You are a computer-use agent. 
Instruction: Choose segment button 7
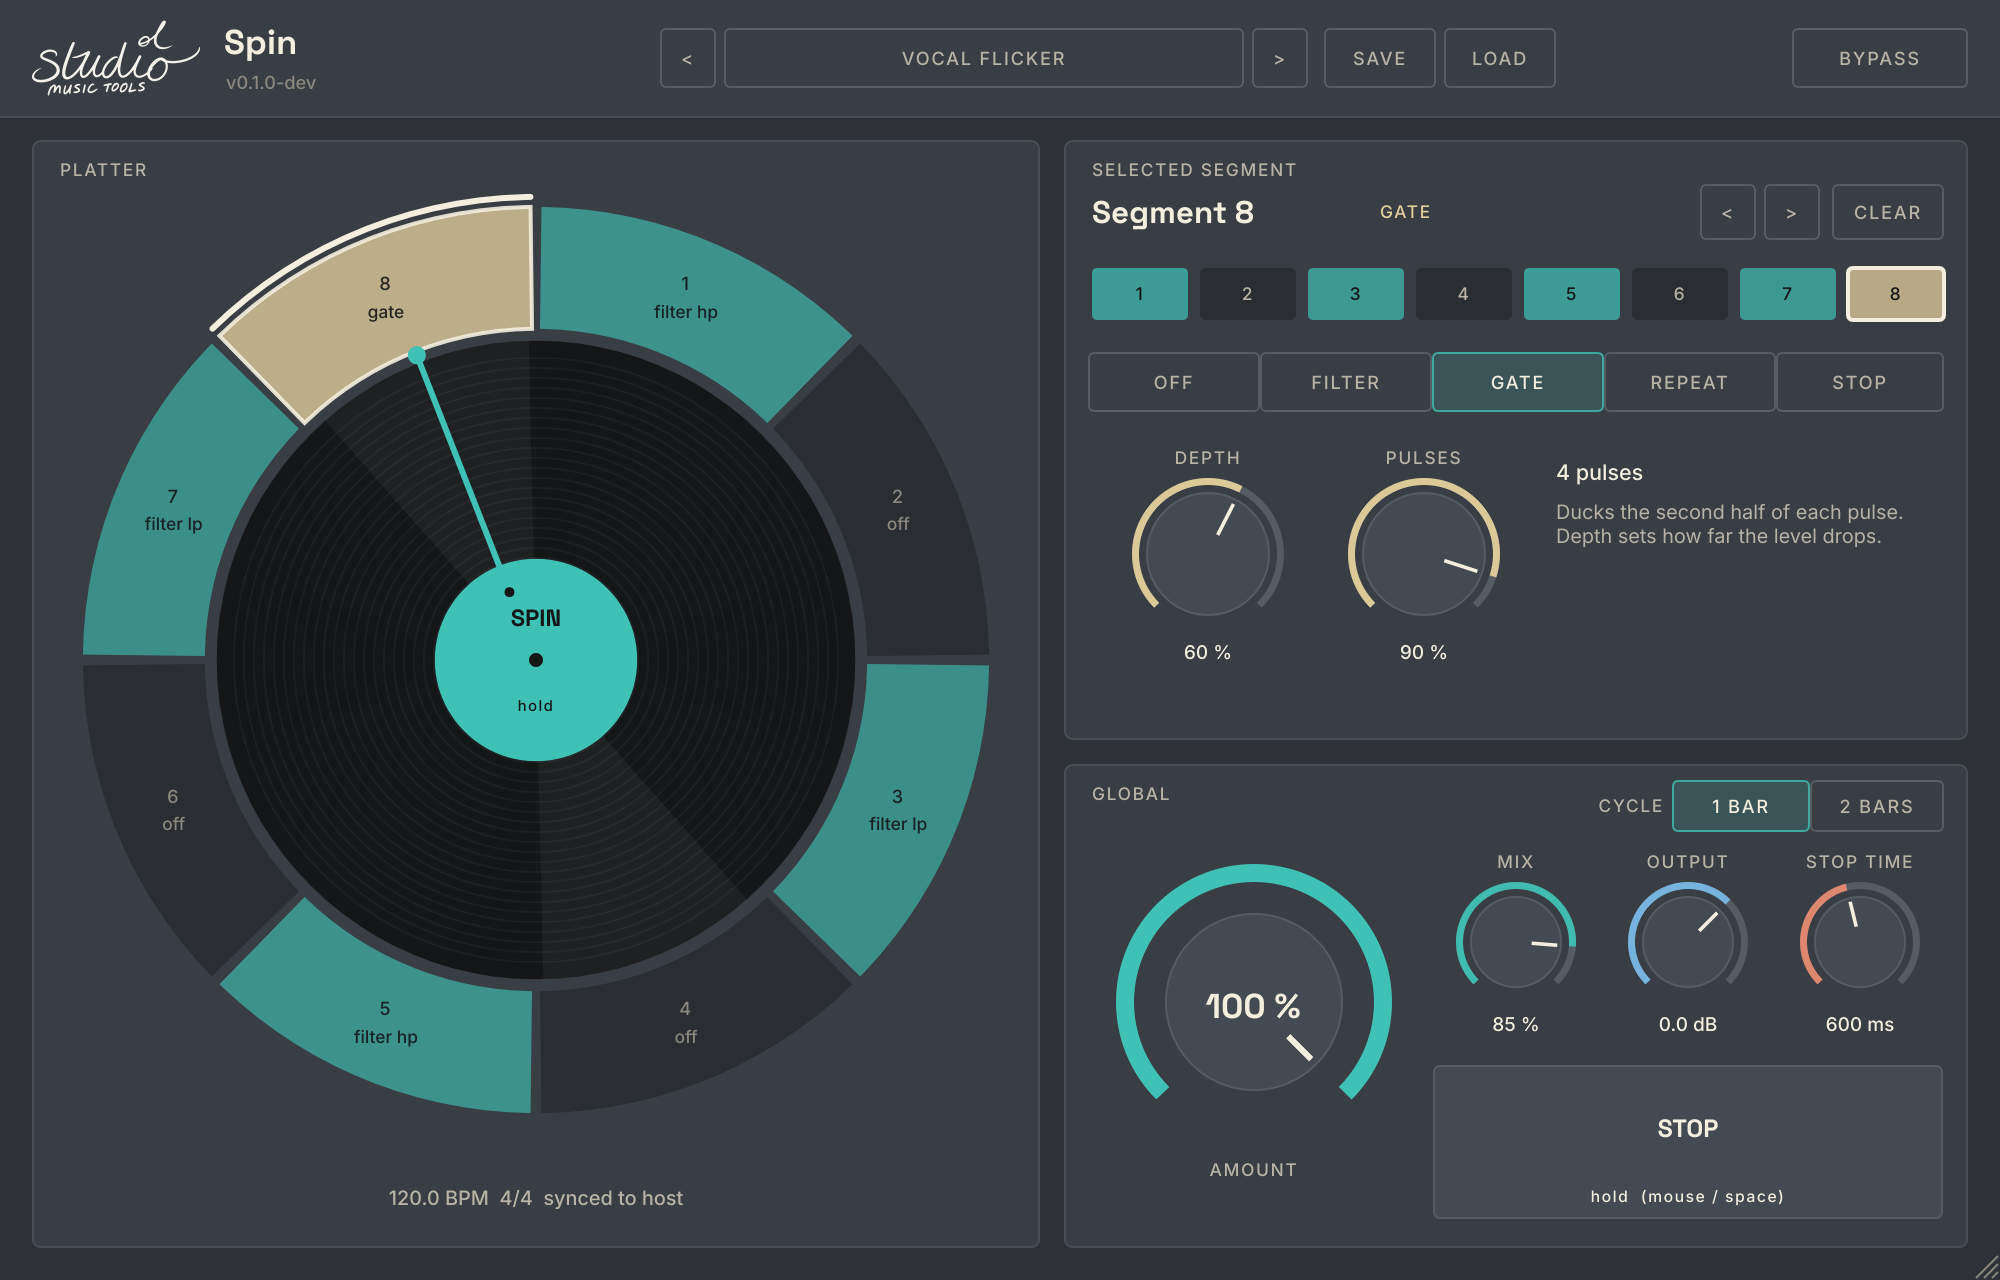(1787, 294)
